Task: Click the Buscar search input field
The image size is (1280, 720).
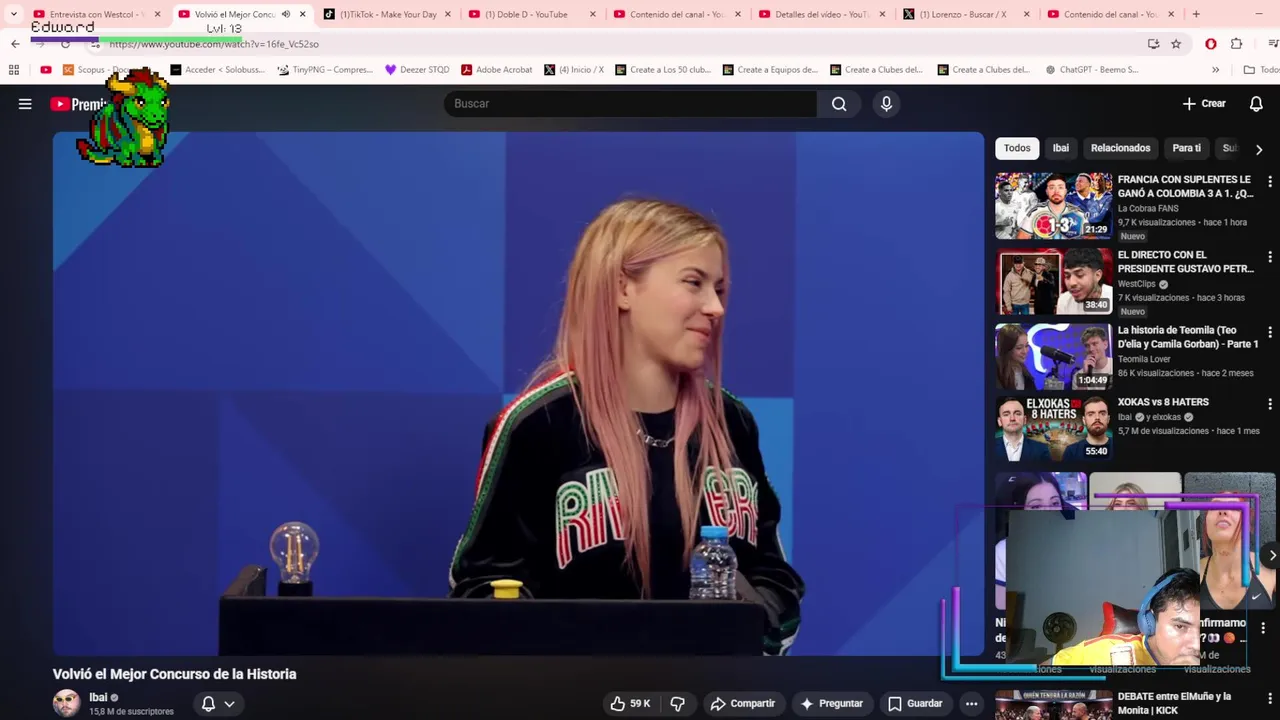Action: 630,104
